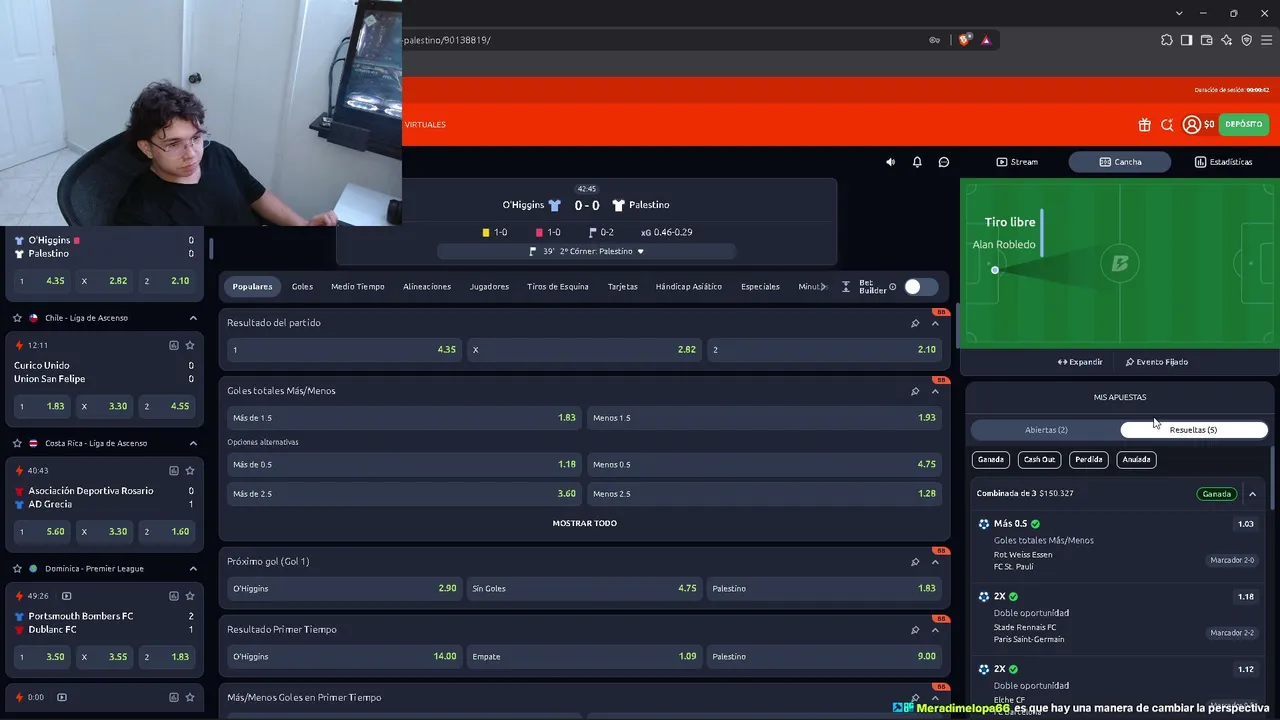The image size is (1280, 720).
Task: Favorite the Curico Unido match star
Action: click(190, 345)
